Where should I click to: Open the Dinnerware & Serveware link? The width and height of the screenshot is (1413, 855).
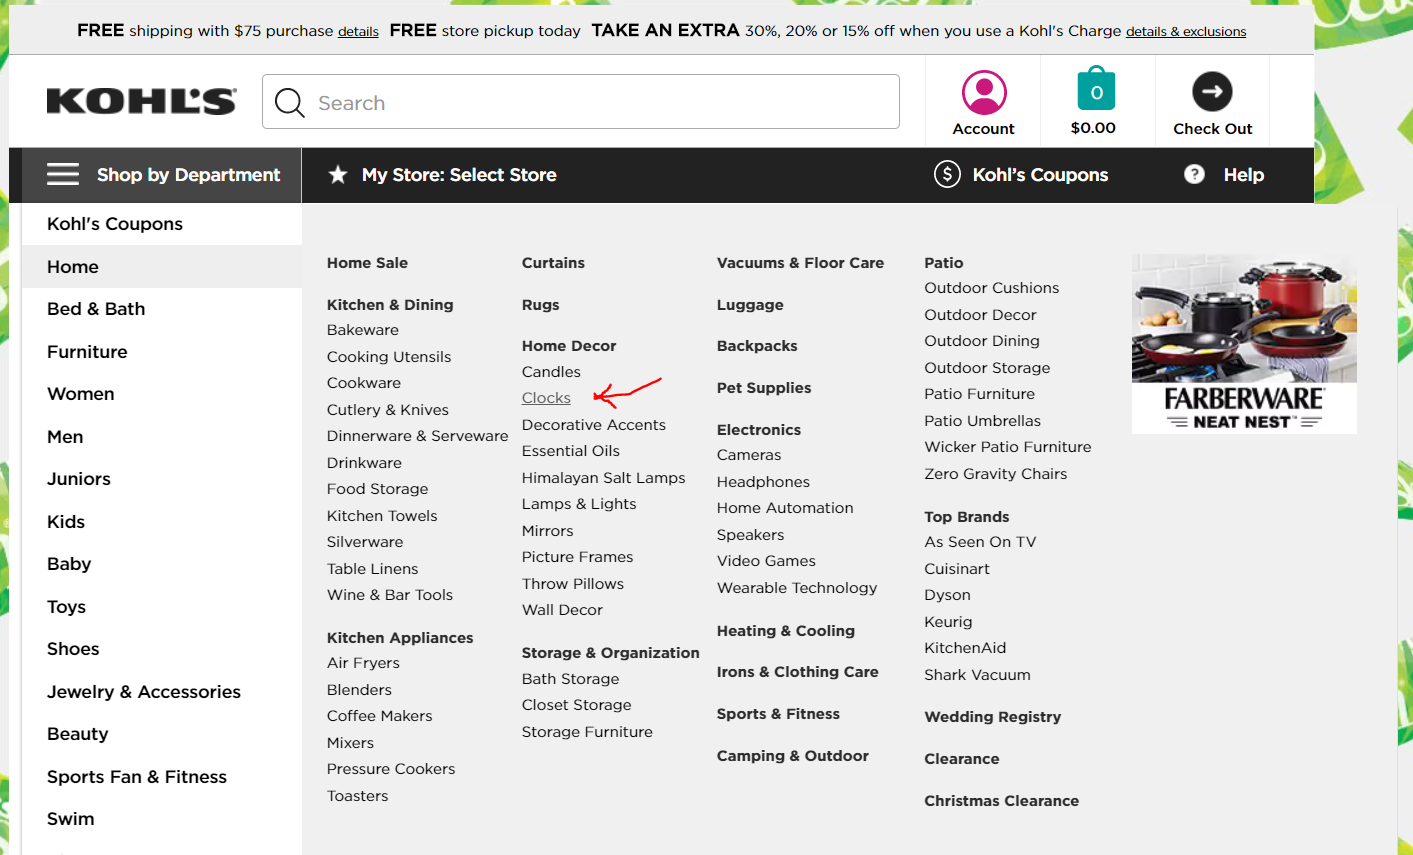coord(418,436)
